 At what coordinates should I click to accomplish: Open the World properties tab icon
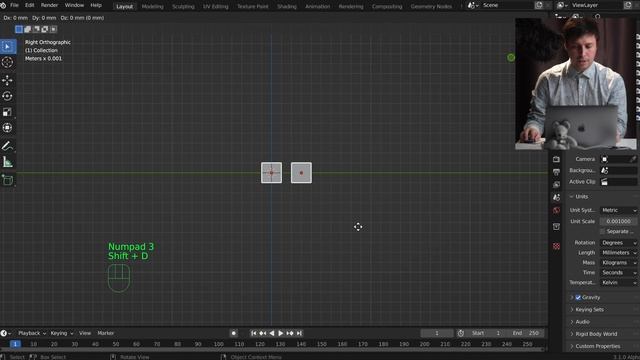[556, 210]
